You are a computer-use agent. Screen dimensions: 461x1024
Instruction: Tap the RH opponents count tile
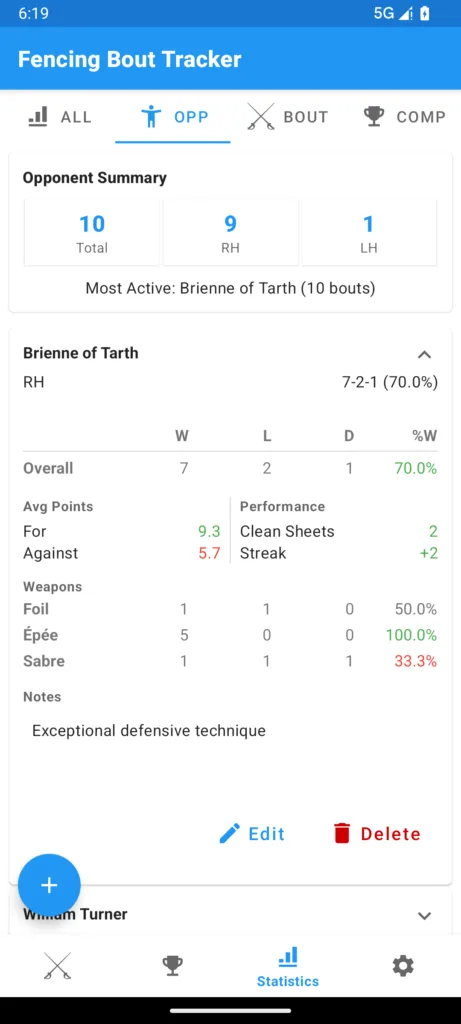point(230,233)
